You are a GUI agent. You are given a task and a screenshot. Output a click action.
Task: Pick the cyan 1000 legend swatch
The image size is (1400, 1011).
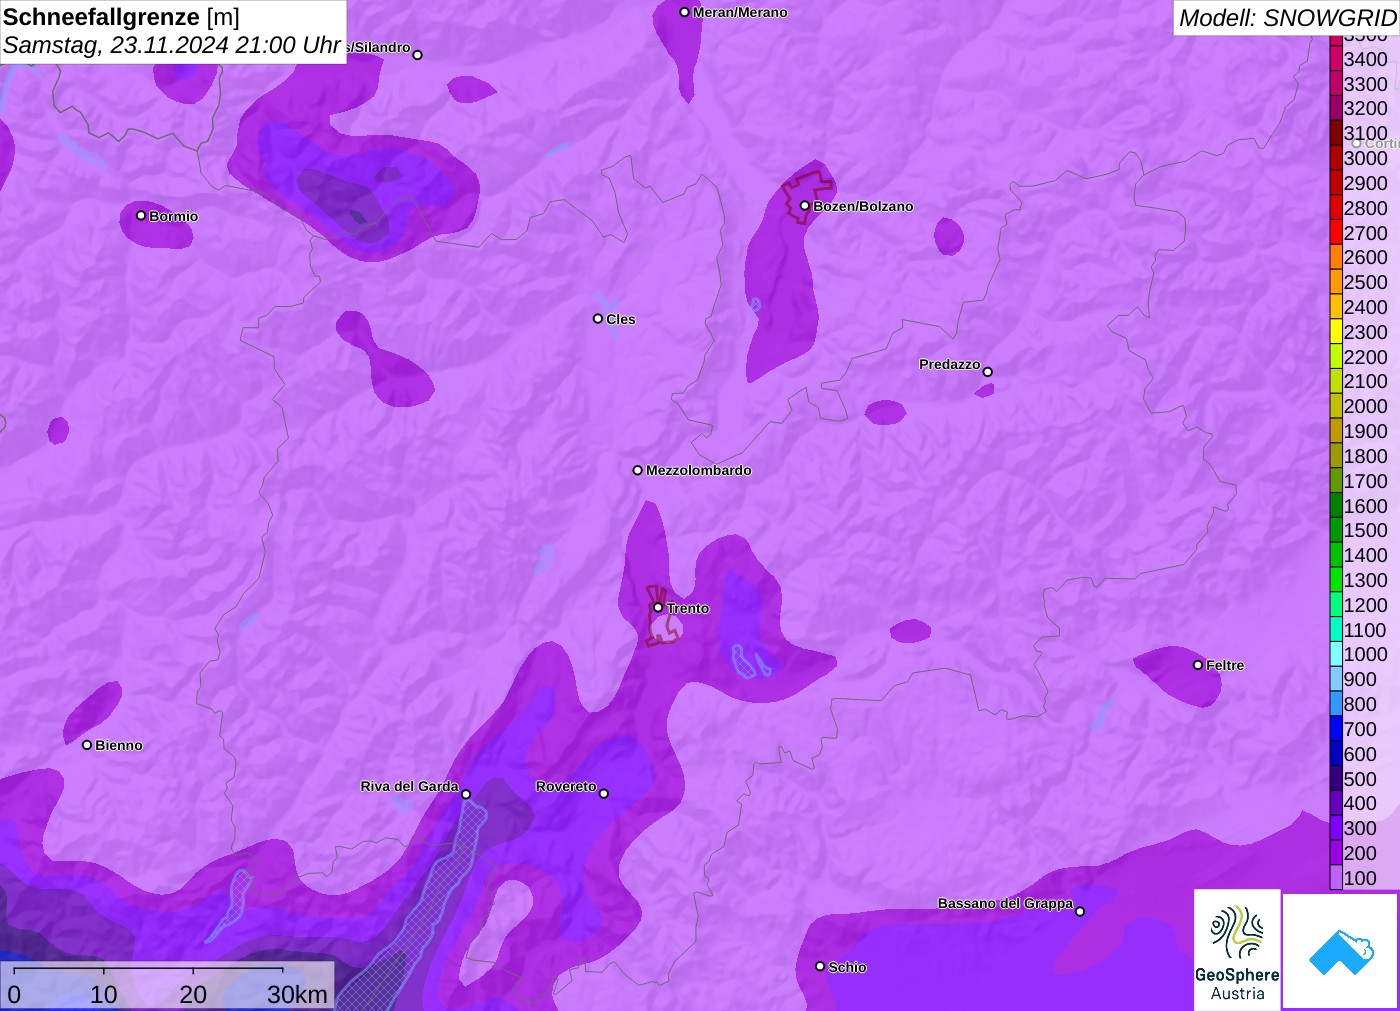click(1336, 654)
